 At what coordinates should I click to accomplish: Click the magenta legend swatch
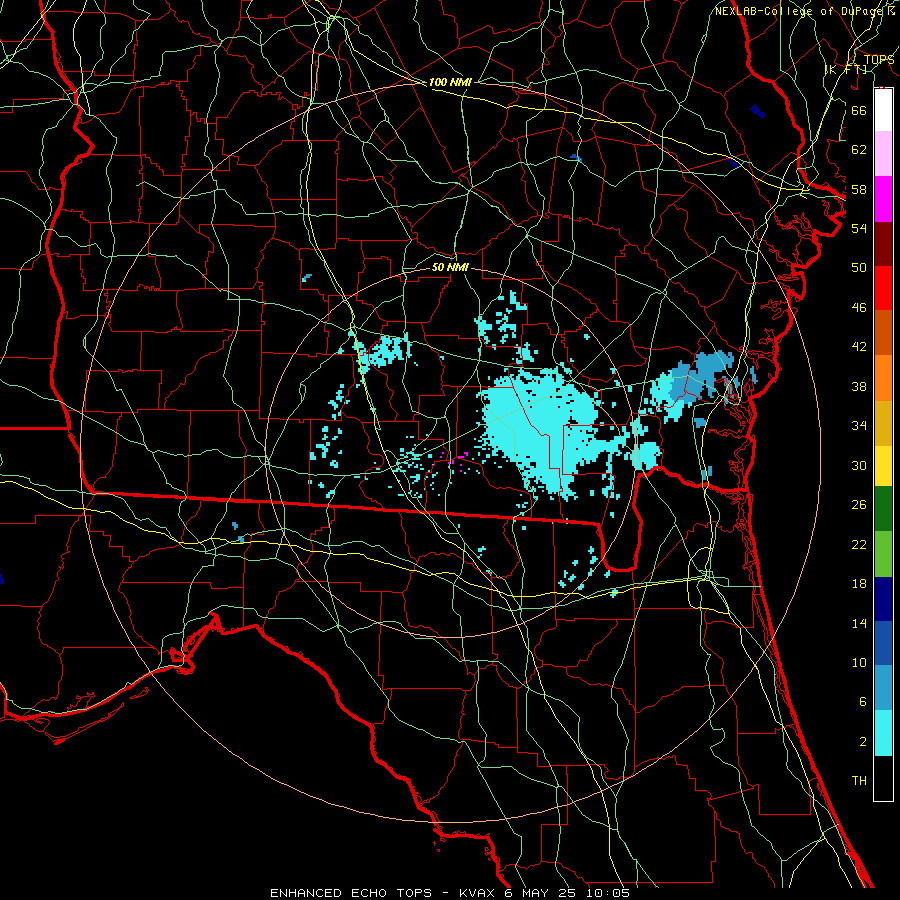(883, 199)
